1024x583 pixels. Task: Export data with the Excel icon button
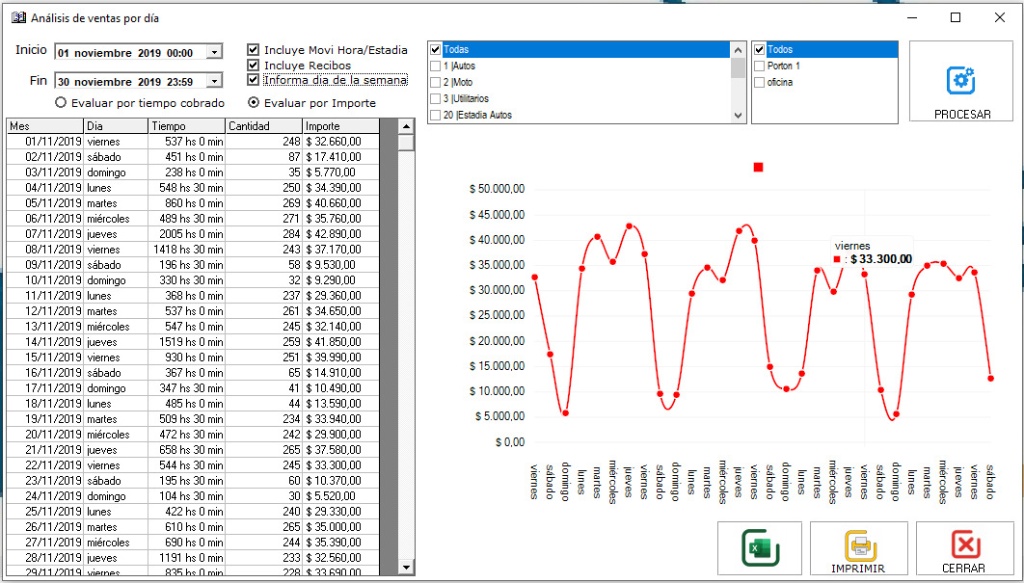pos(759,548)
